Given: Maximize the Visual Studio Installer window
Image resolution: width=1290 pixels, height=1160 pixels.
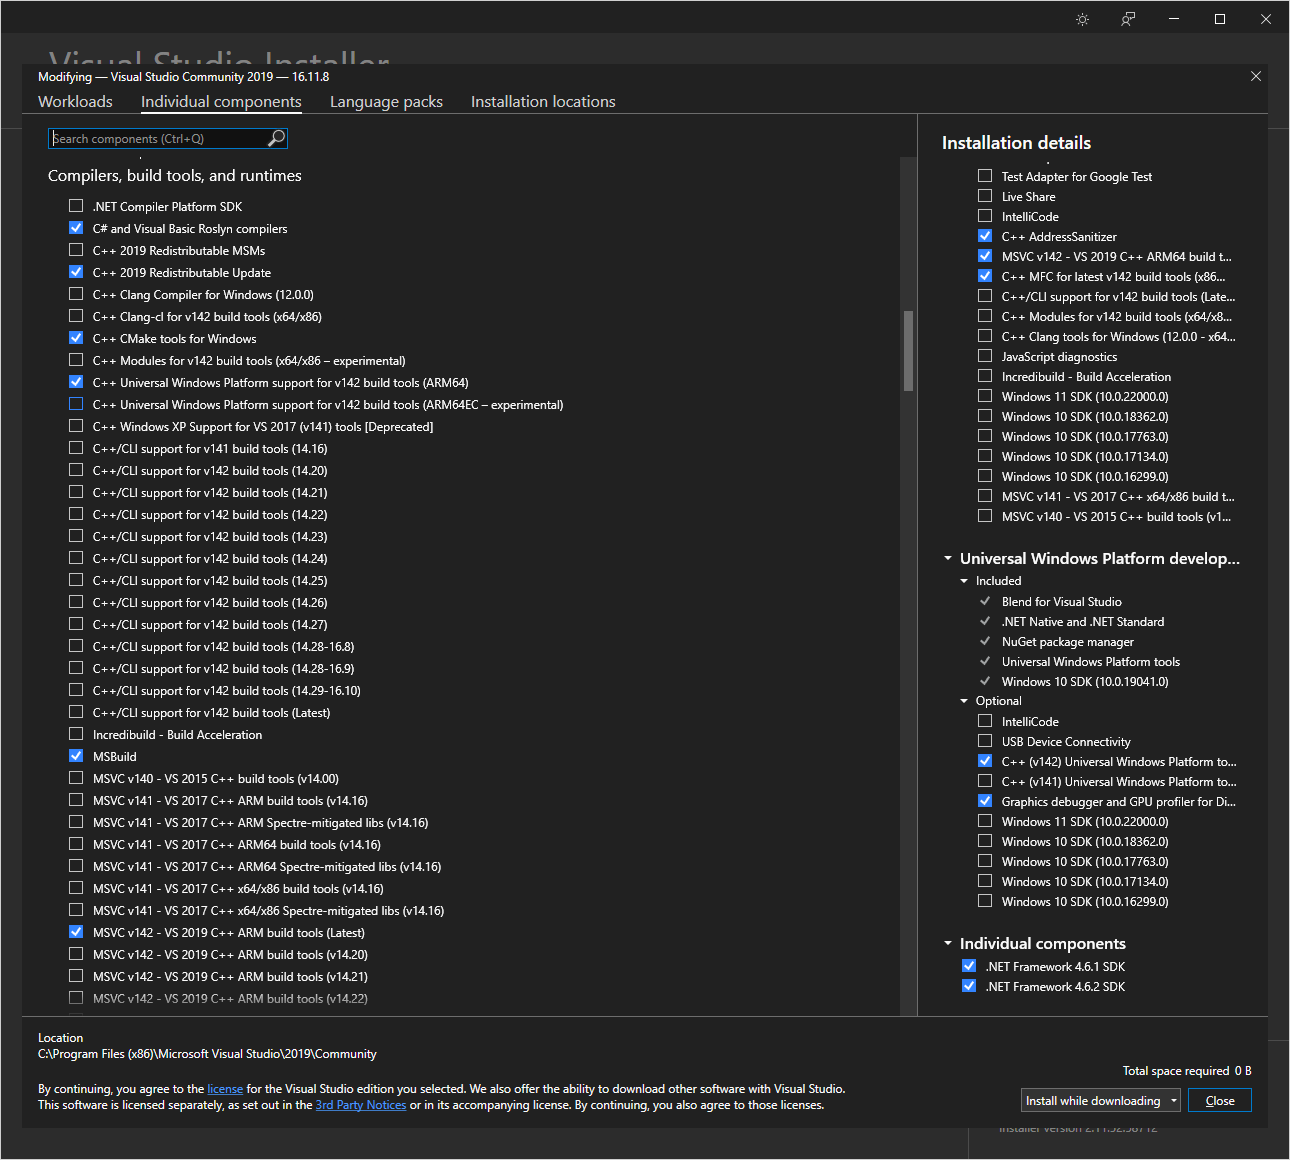Looking at the screenshot, I should pyautogui.click(x=1220, y=19).
